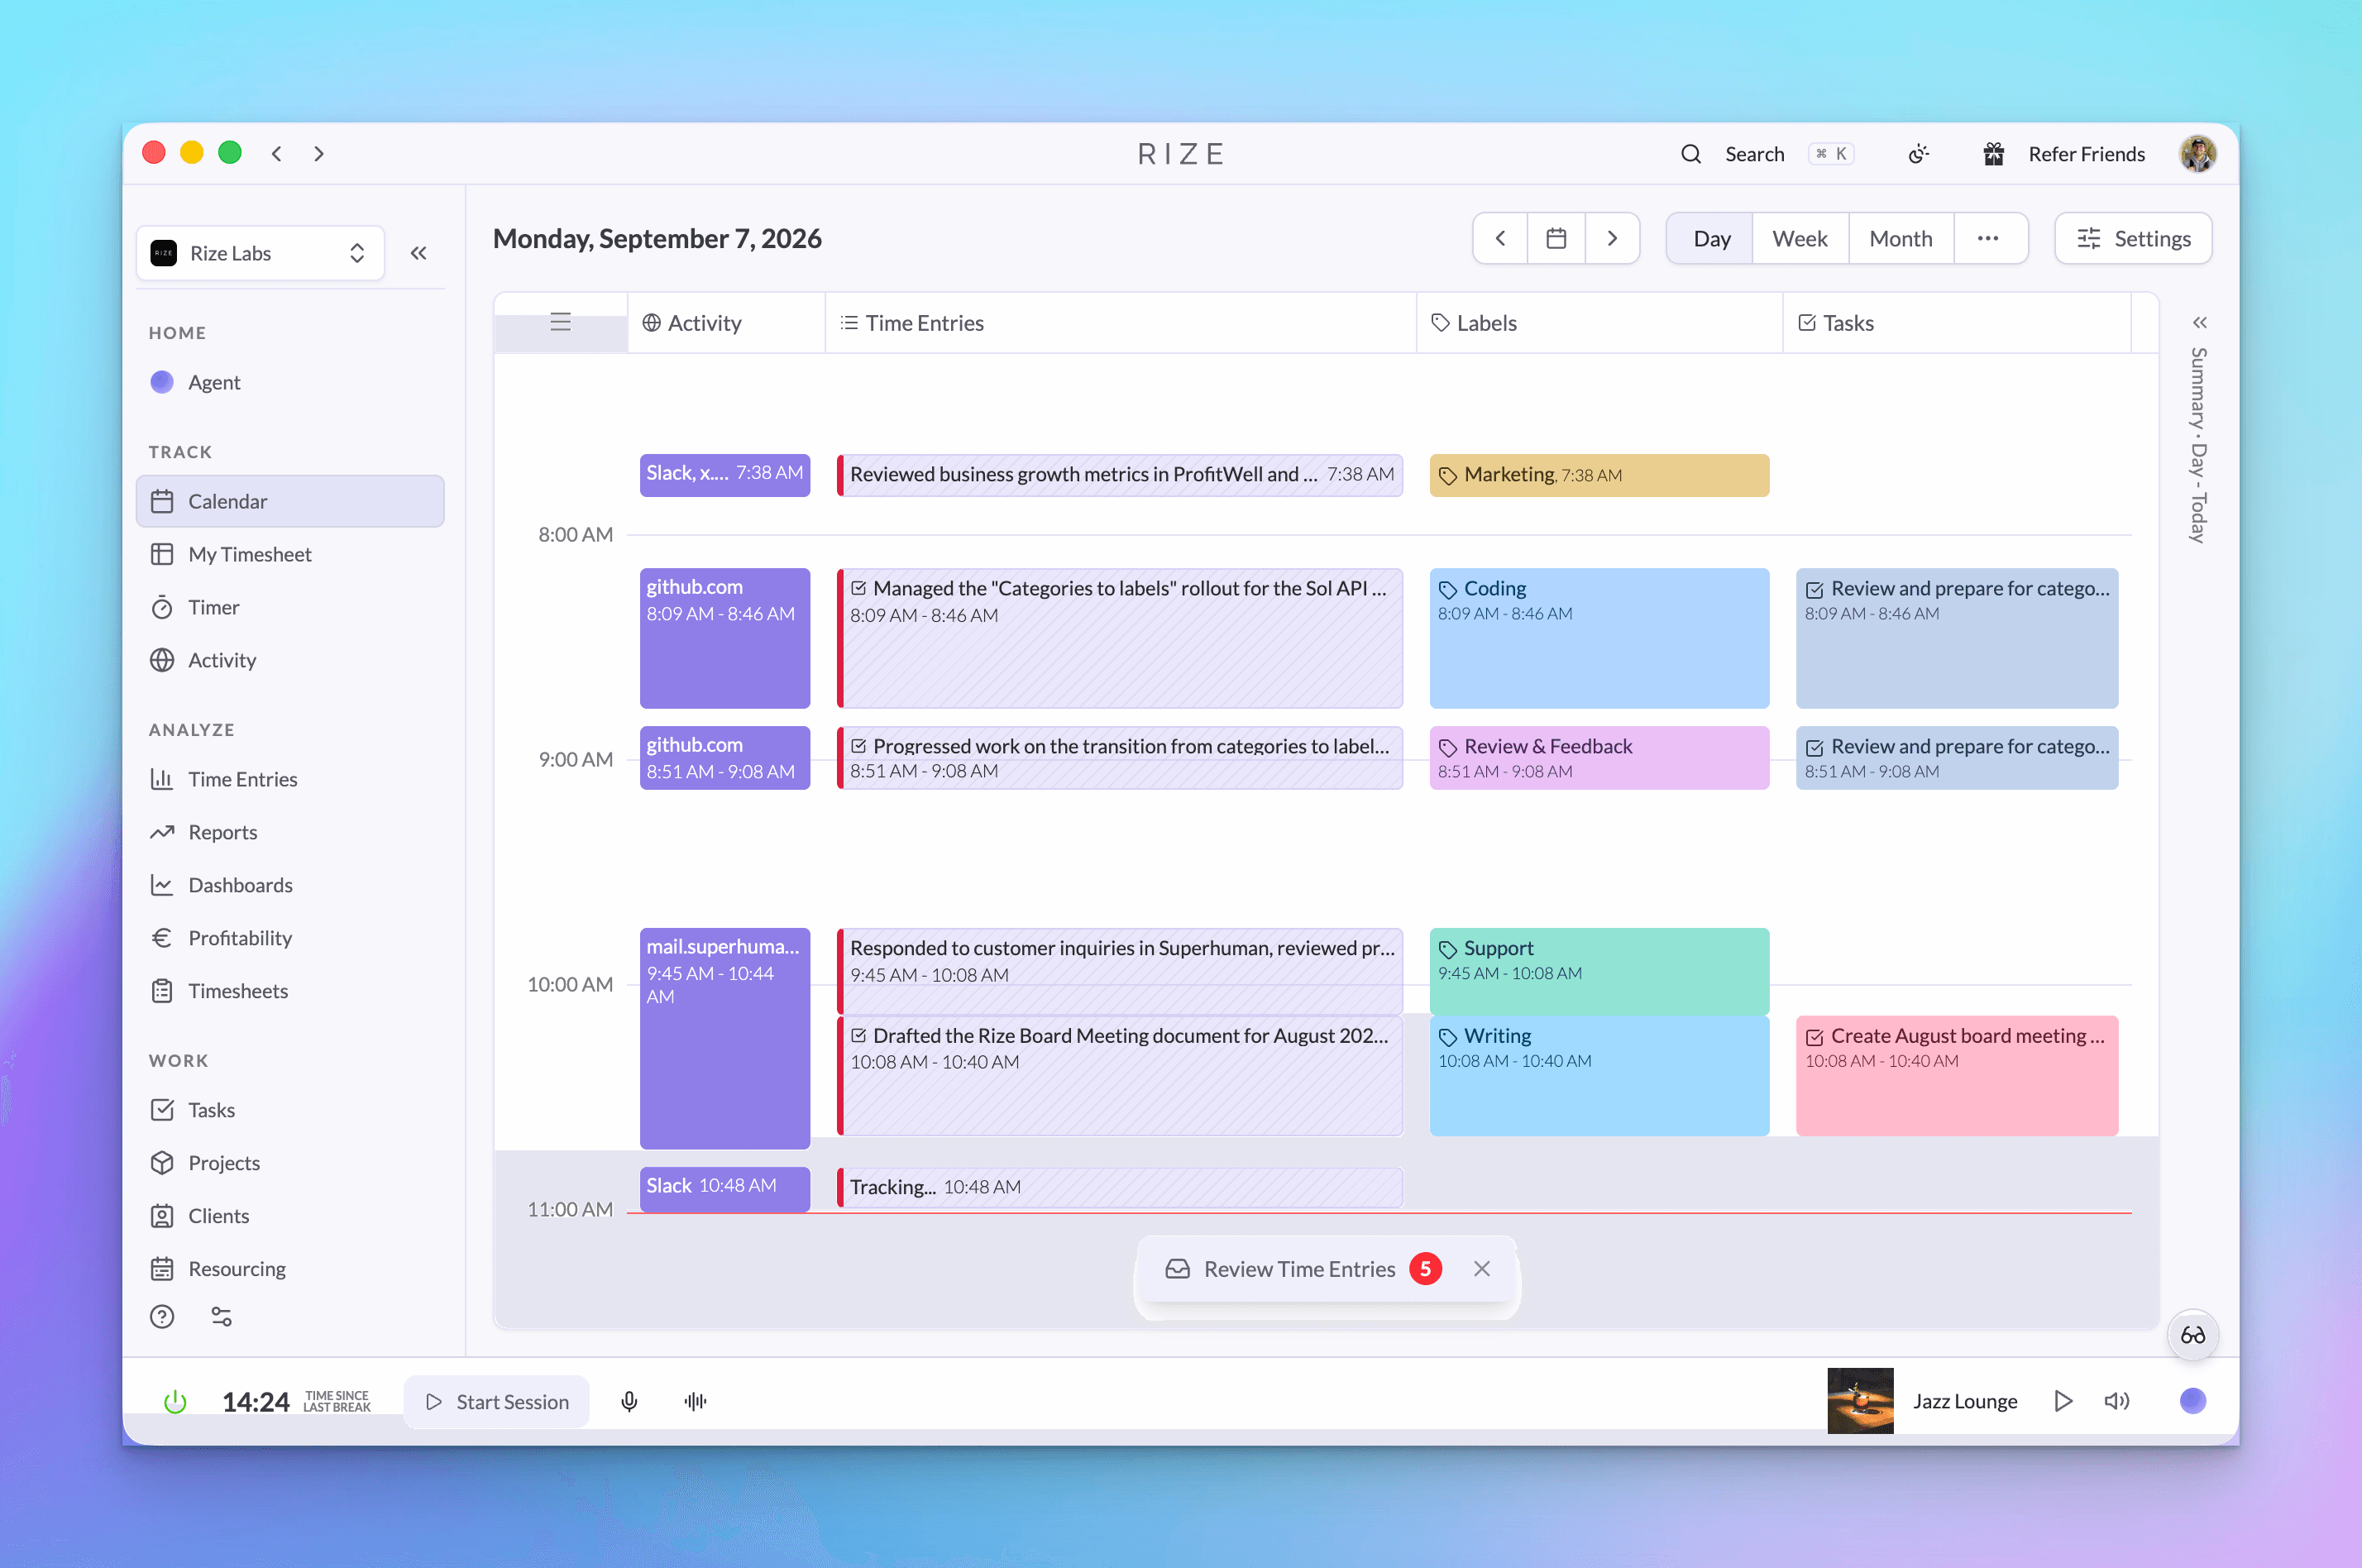Open the Resourcing calendar icon

tap(162, 1269)
